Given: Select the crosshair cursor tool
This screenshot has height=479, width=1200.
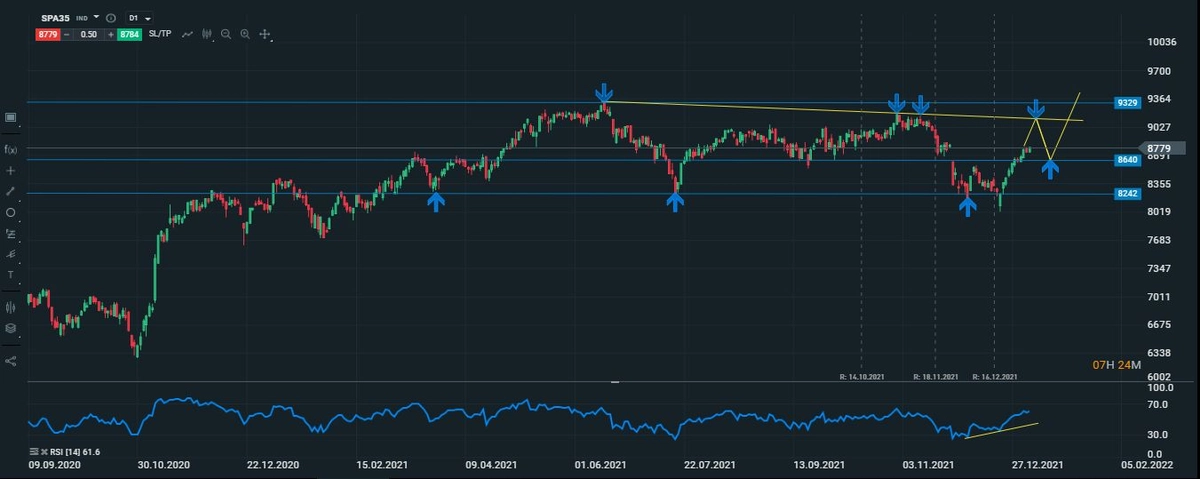Looking at the screenshot, I should point(11,170).
